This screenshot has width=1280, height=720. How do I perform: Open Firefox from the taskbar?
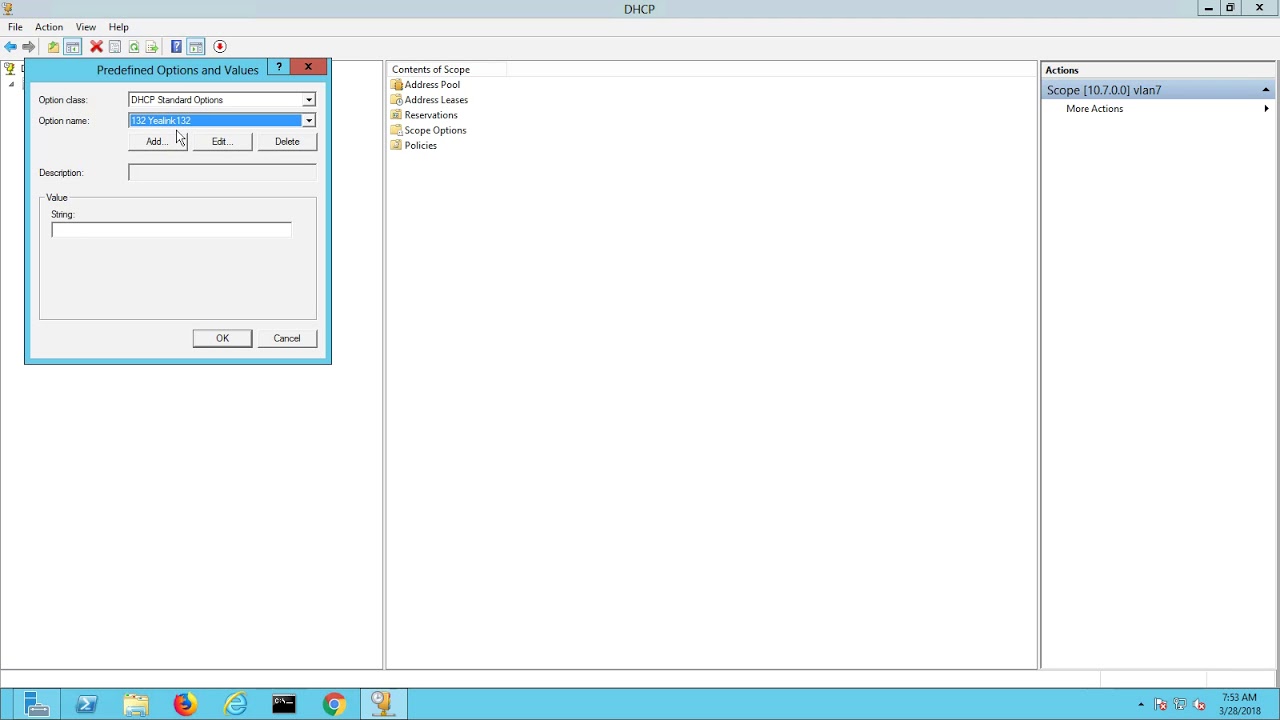tap(185, 705)
